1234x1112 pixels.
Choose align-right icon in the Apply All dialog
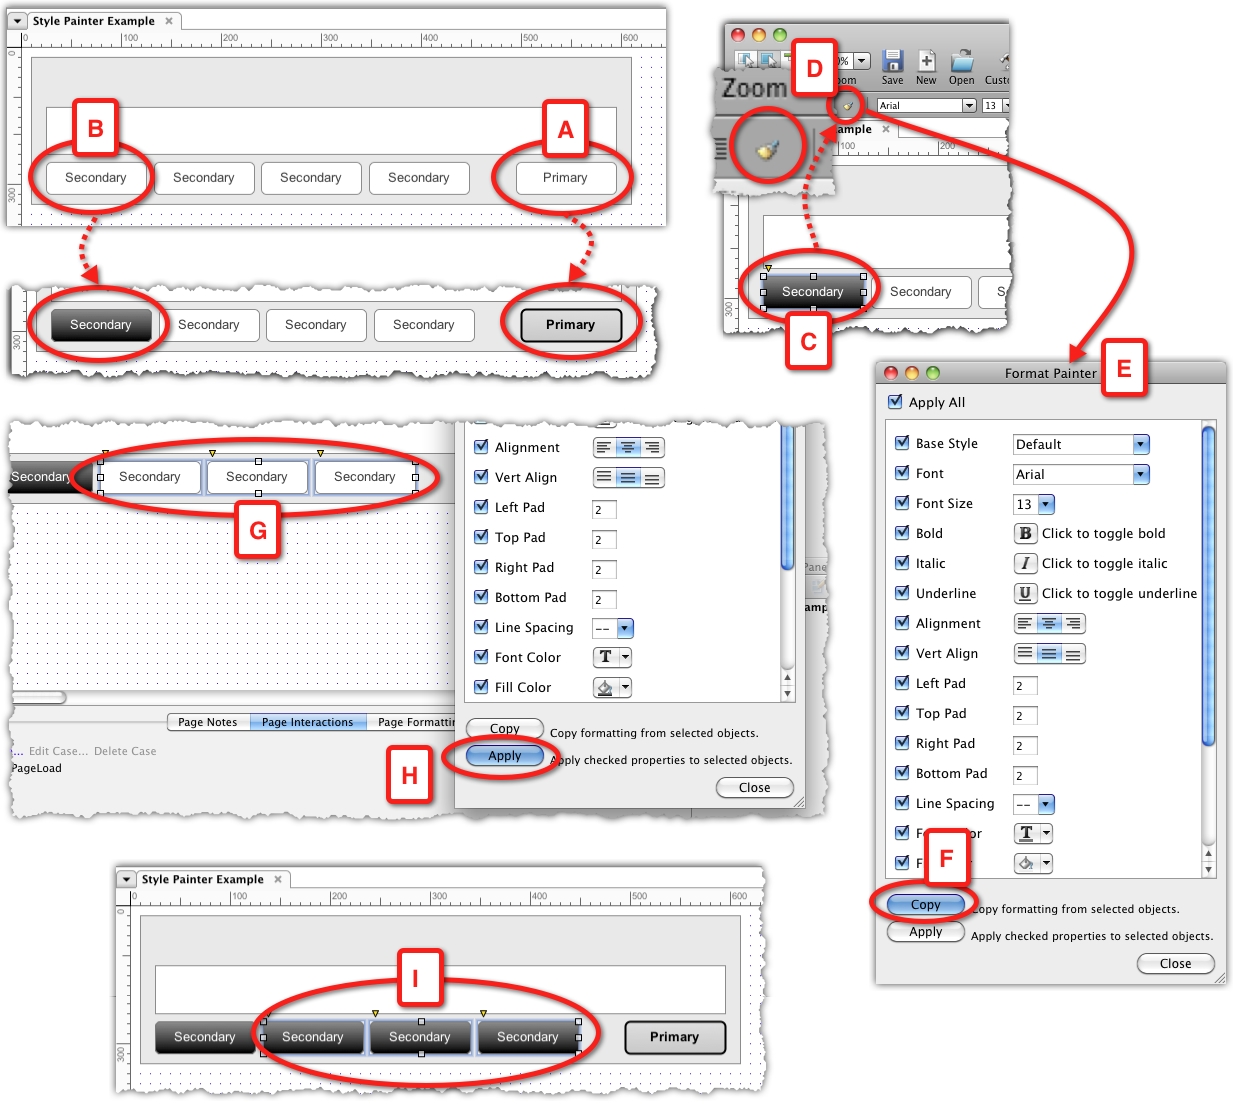[1073, 623]
